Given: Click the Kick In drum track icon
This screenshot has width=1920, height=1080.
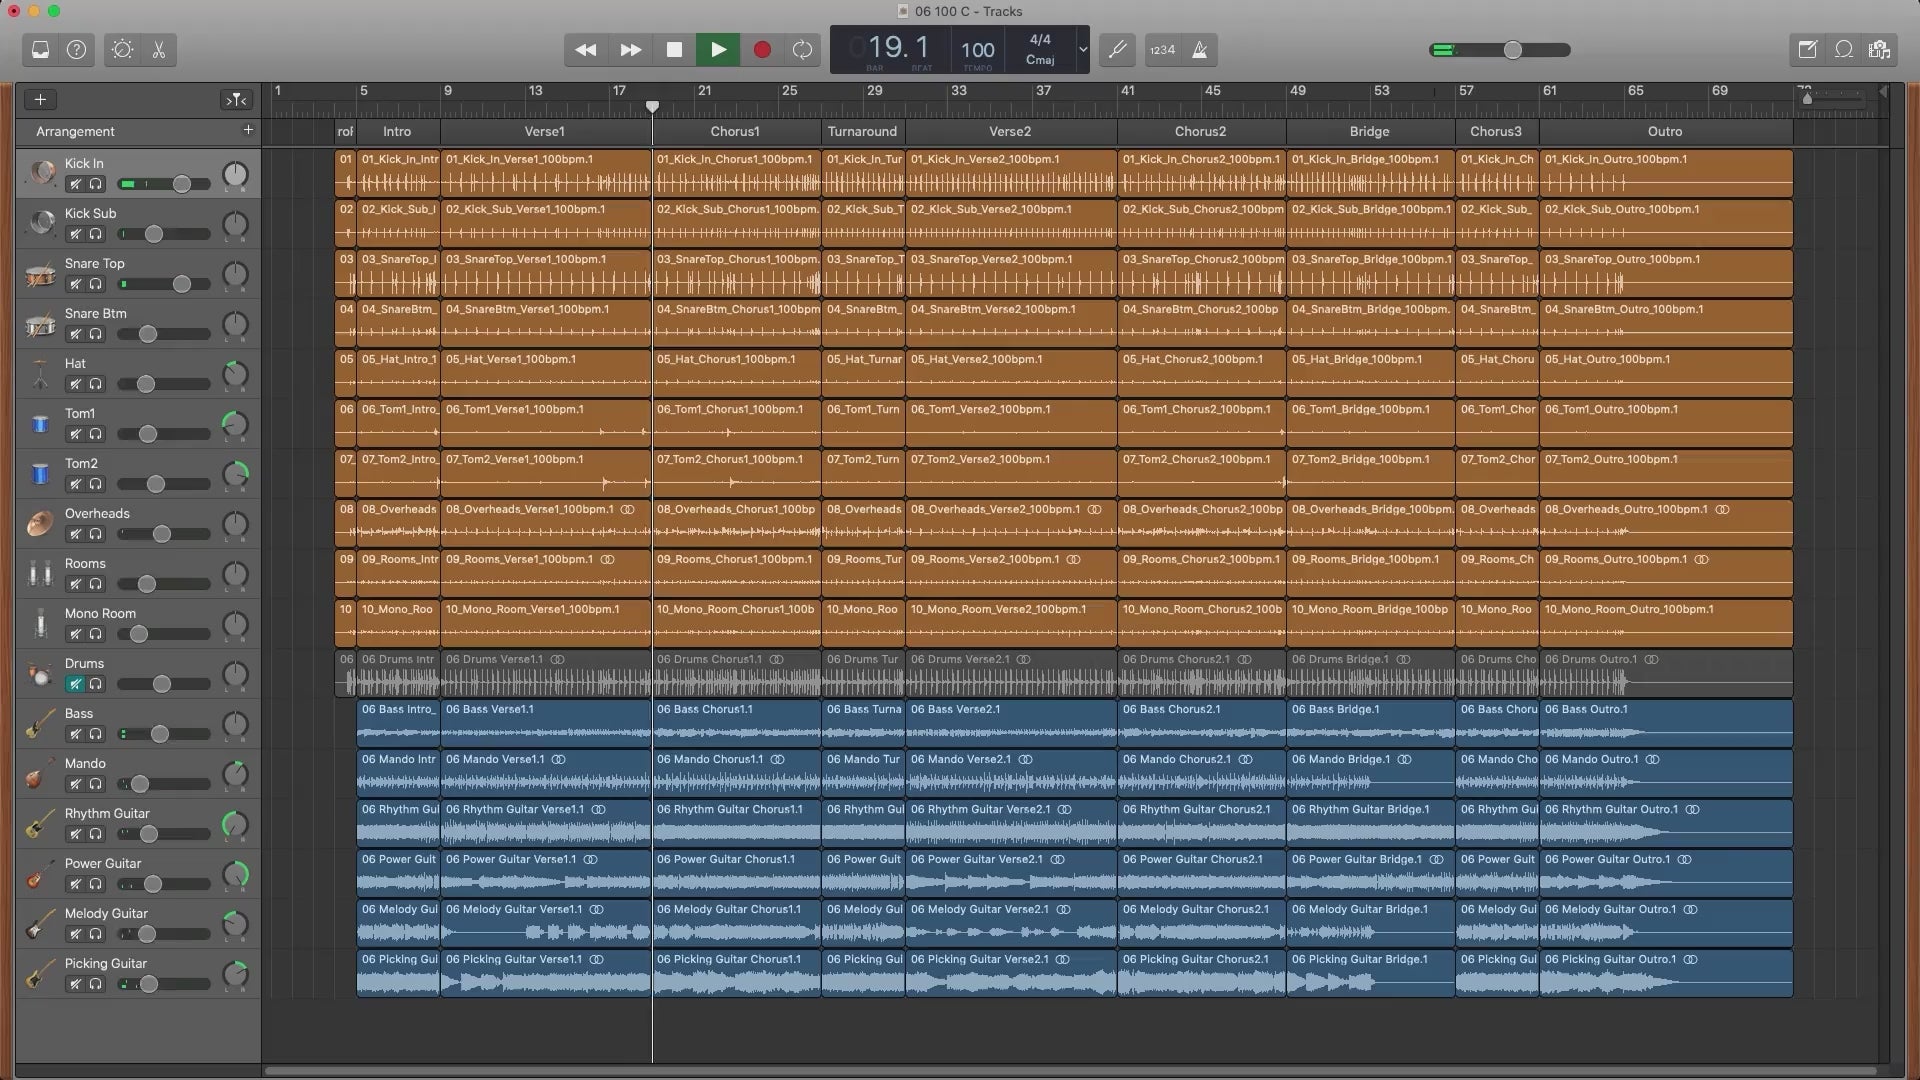Looking at the screenshot, I should 41,174.
